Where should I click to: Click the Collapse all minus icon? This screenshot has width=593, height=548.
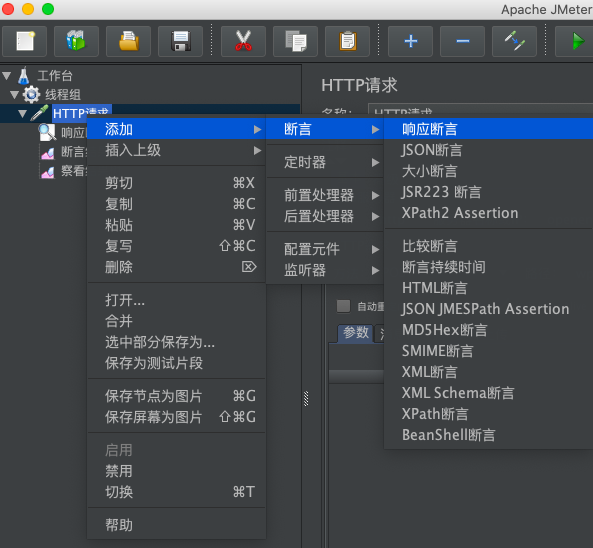click(463, 41)
